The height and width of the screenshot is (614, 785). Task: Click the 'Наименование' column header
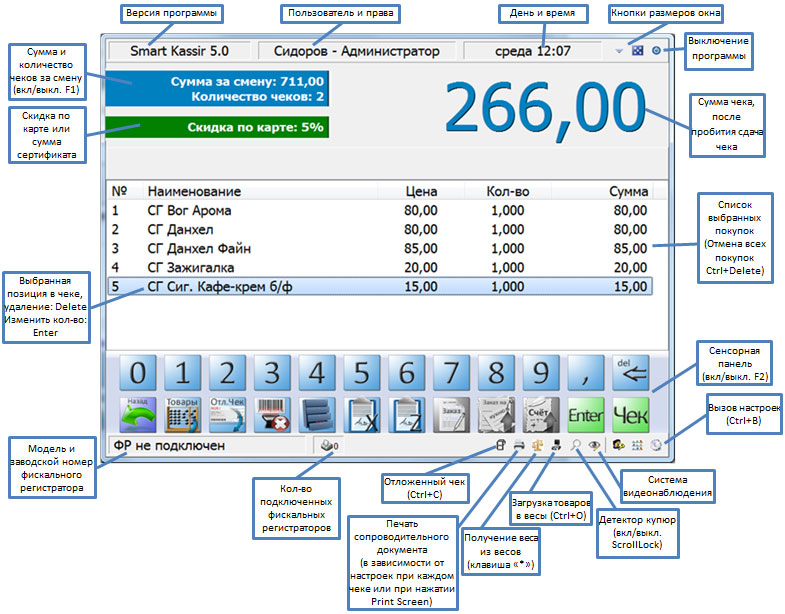point(193,191)
